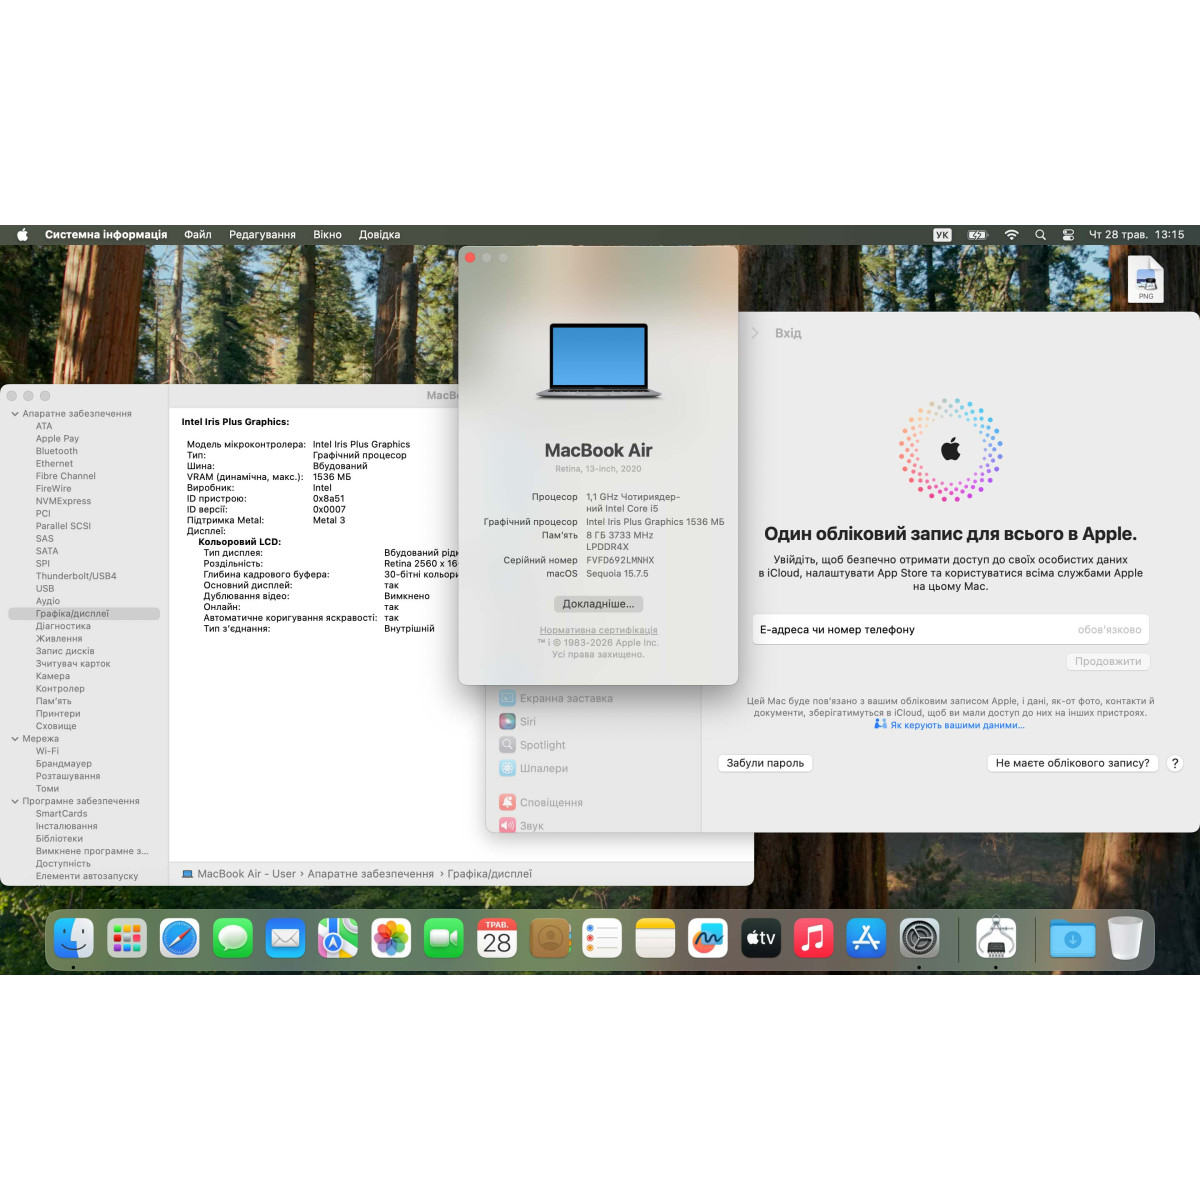1200x1200 pixels.
Task: Open System Information chip icon in Dock
Action: click(x=996, y=938)
